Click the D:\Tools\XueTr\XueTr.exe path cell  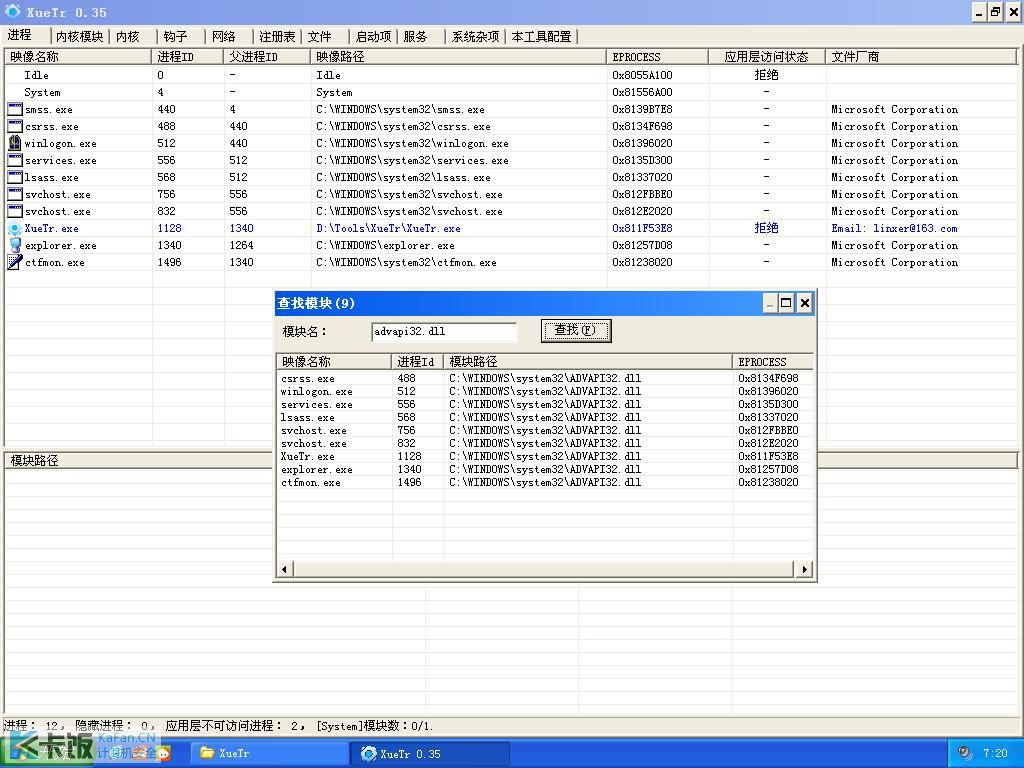388,229
